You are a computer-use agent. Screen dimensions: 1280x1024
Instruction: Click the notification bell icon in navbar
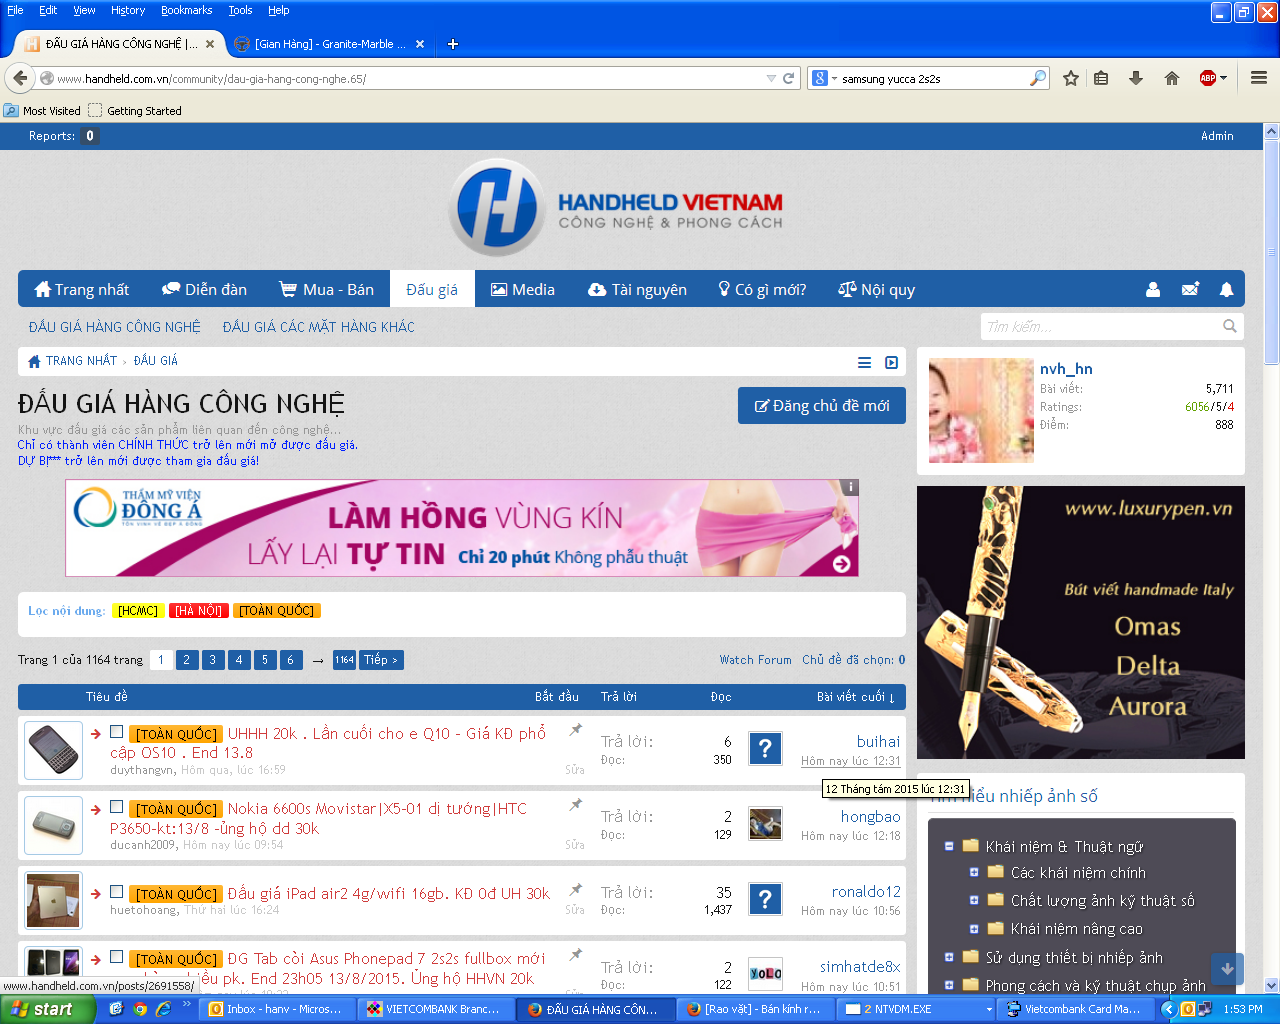(1226, 290)
